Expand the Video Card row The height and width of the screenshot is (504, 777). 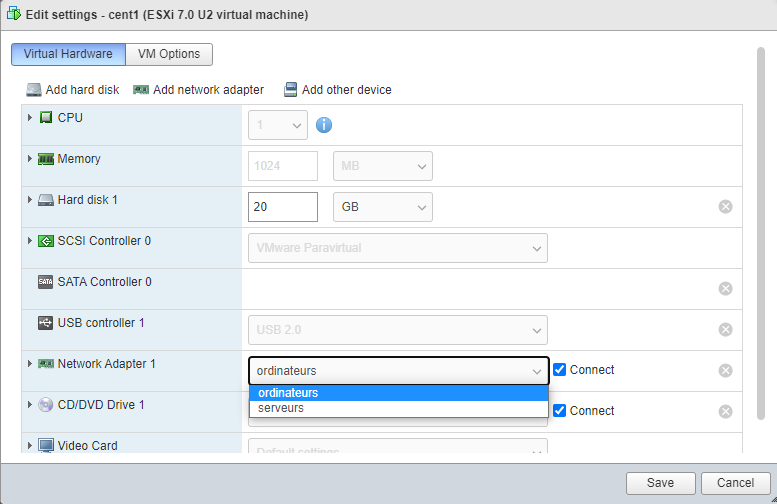coord(30,446)
